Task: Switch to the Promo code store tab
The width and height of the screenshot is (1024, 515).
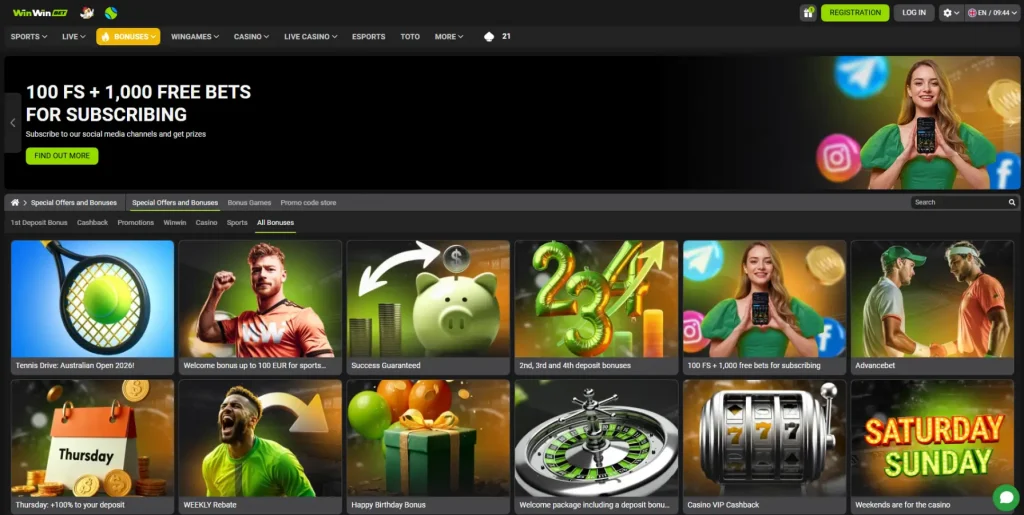Action: point(308,202)
